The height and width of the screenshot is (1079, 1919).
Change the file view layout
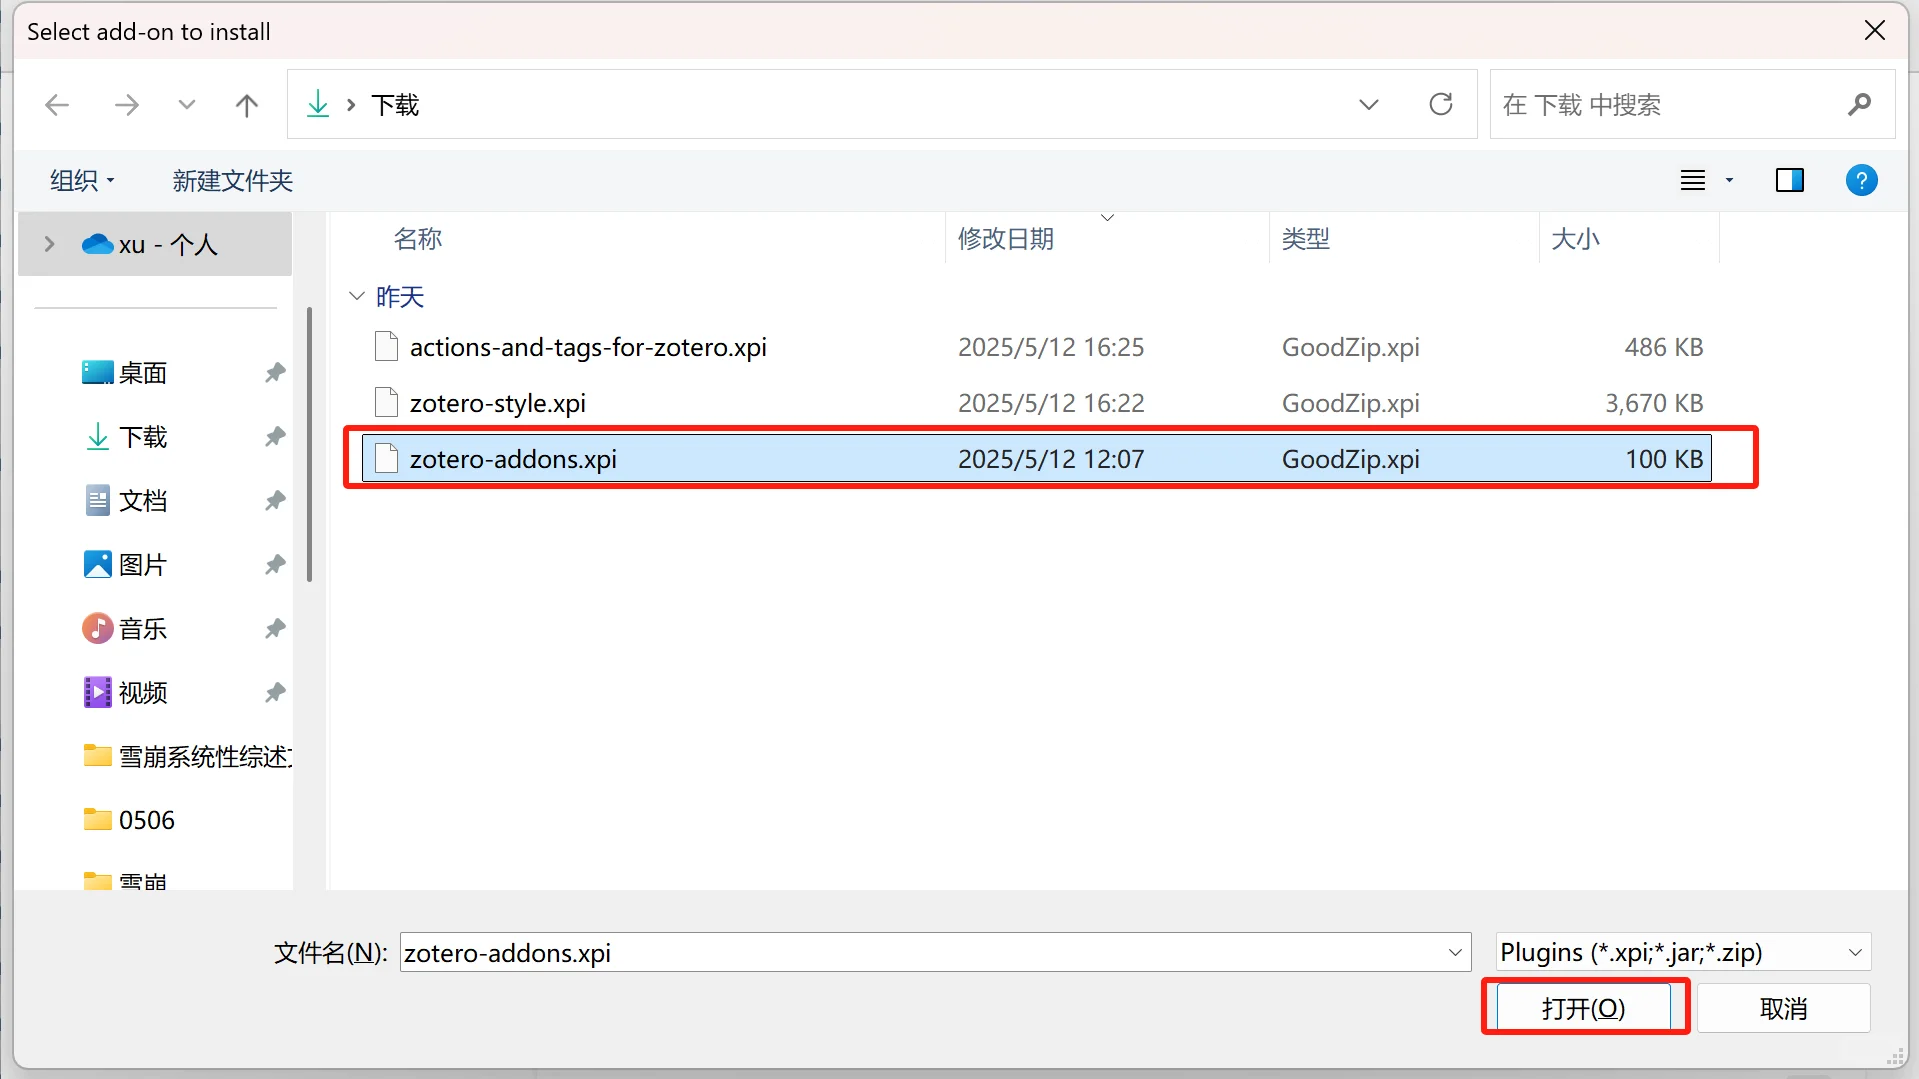pos(1693,181)
